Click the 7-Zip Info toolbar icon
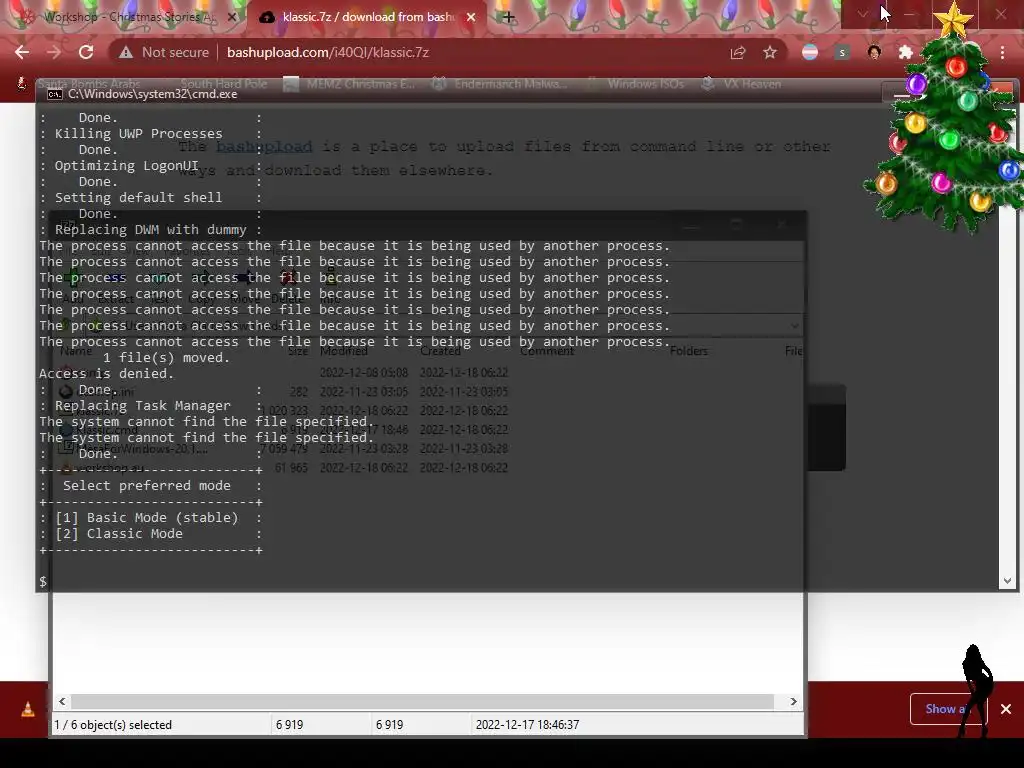The image size is (1024, 768). pyautogui.click(x=329, y=278)
